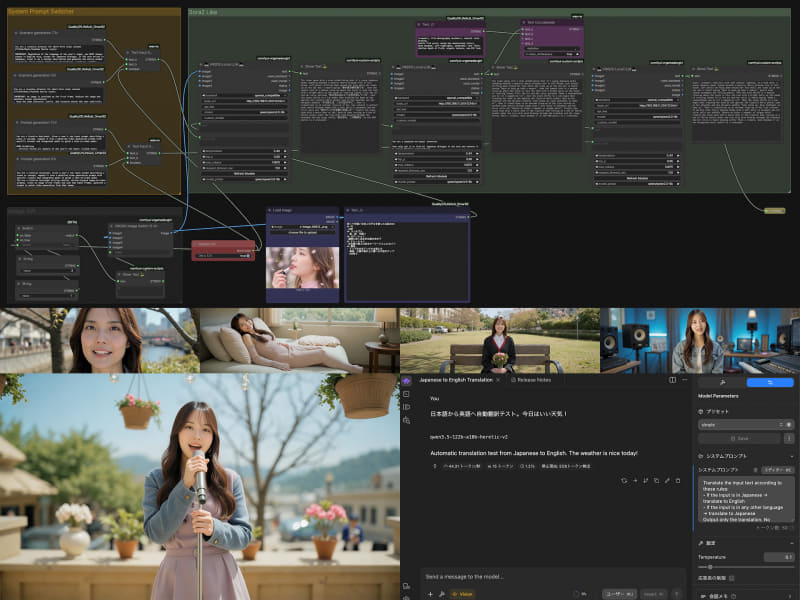Screen dimensions: 800x600
Task: Click the delete message trash icon
Action: click(x=678, y=481)
